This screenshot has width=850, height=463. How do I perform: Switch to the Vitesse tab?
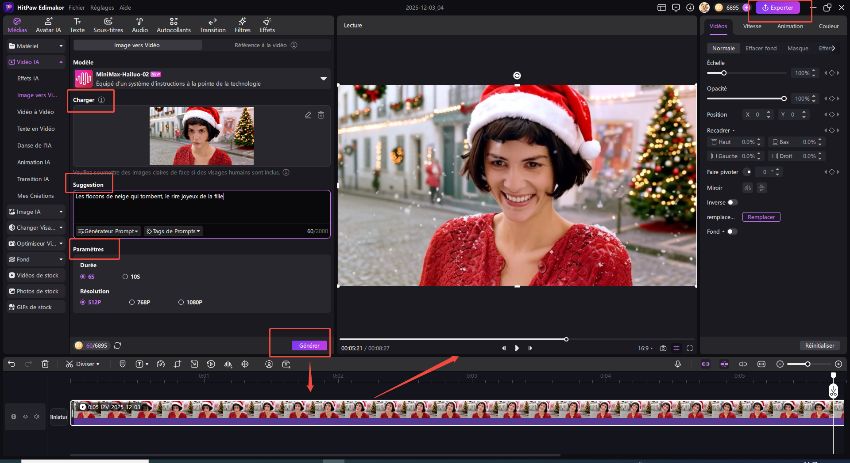click(x=752, y=26)
